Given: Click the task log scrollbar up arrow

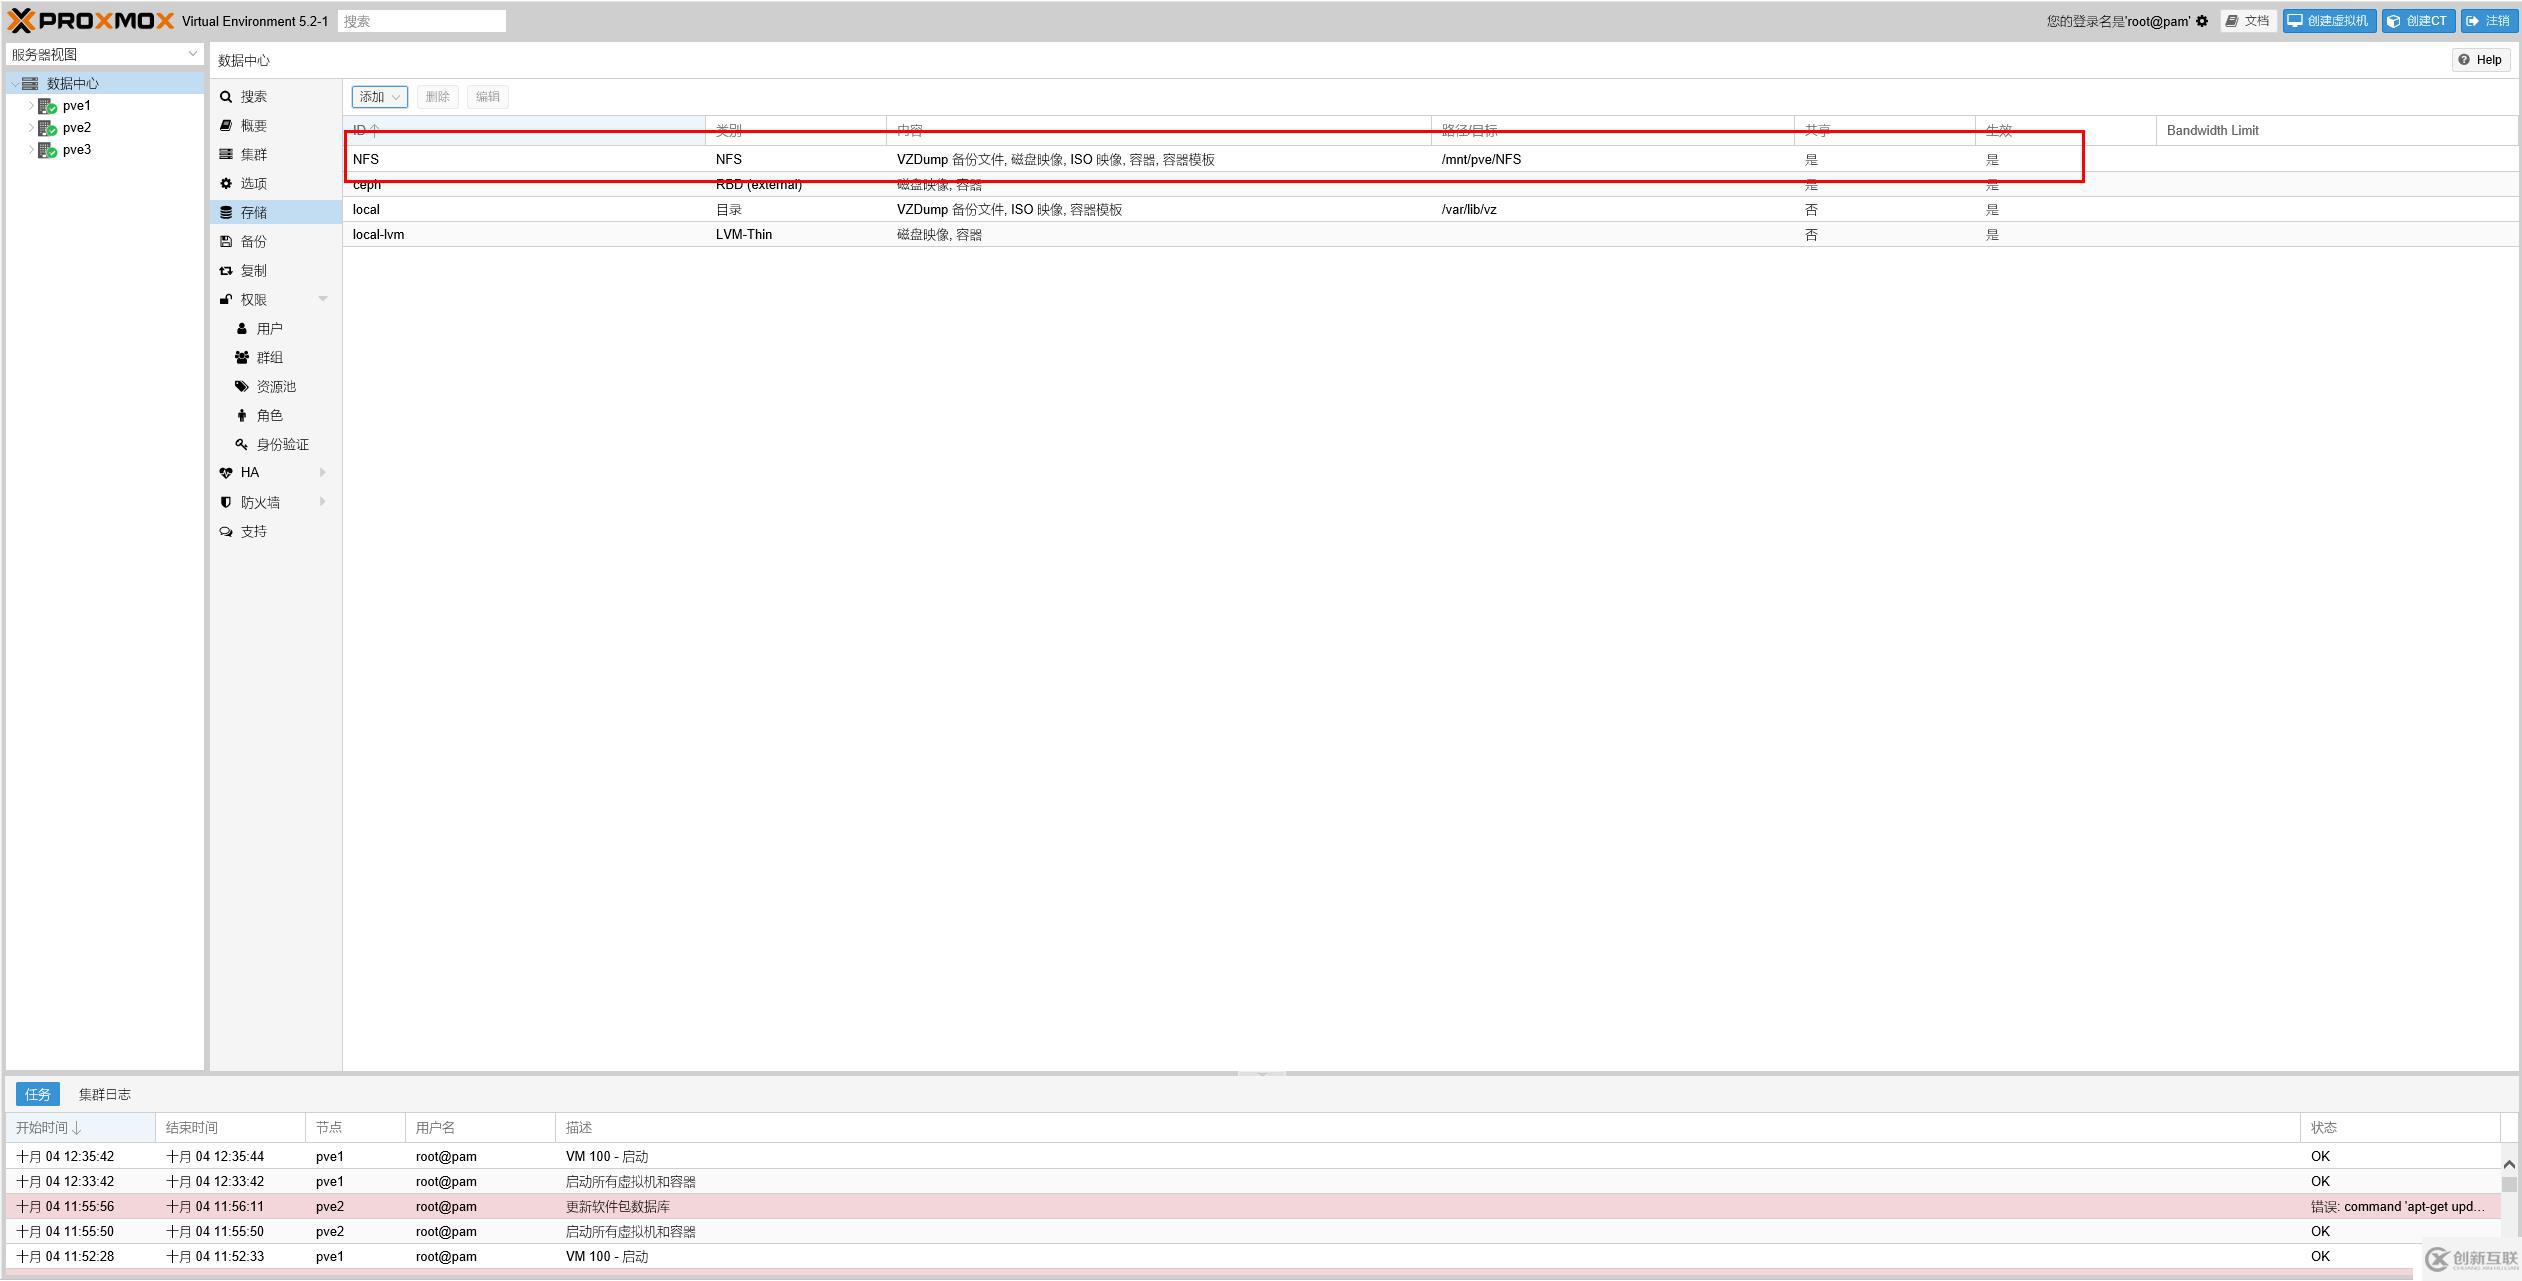Looking at the screenshot, I should pyautogui.click(x=2509, y=1164).
